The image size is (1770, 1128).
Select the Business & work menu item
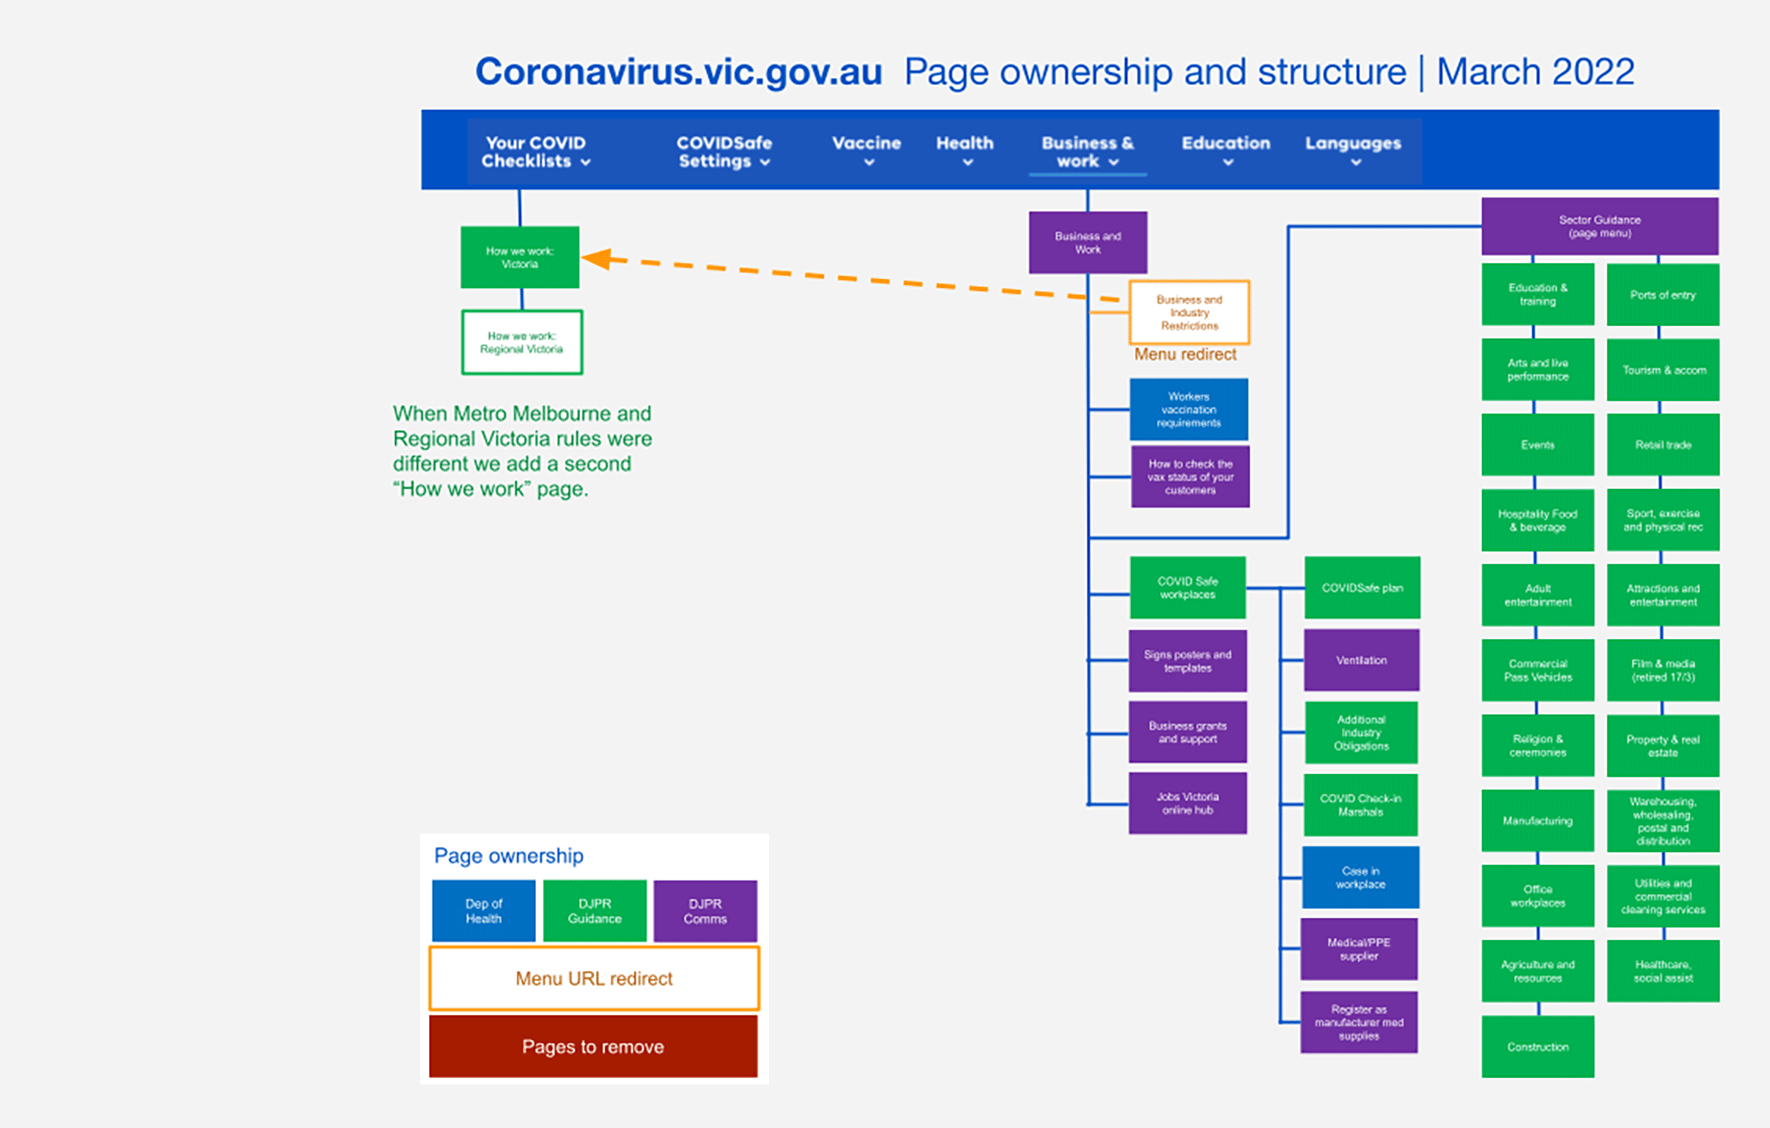coord(1088,152)
